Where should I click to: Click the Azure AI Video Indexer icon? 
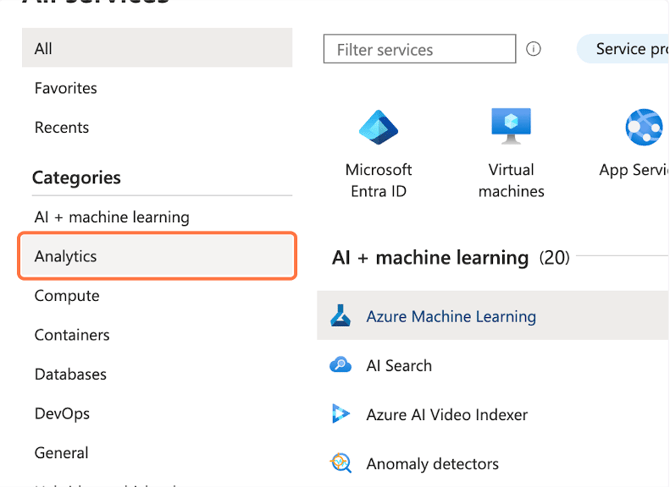click(x=341, y=414)
